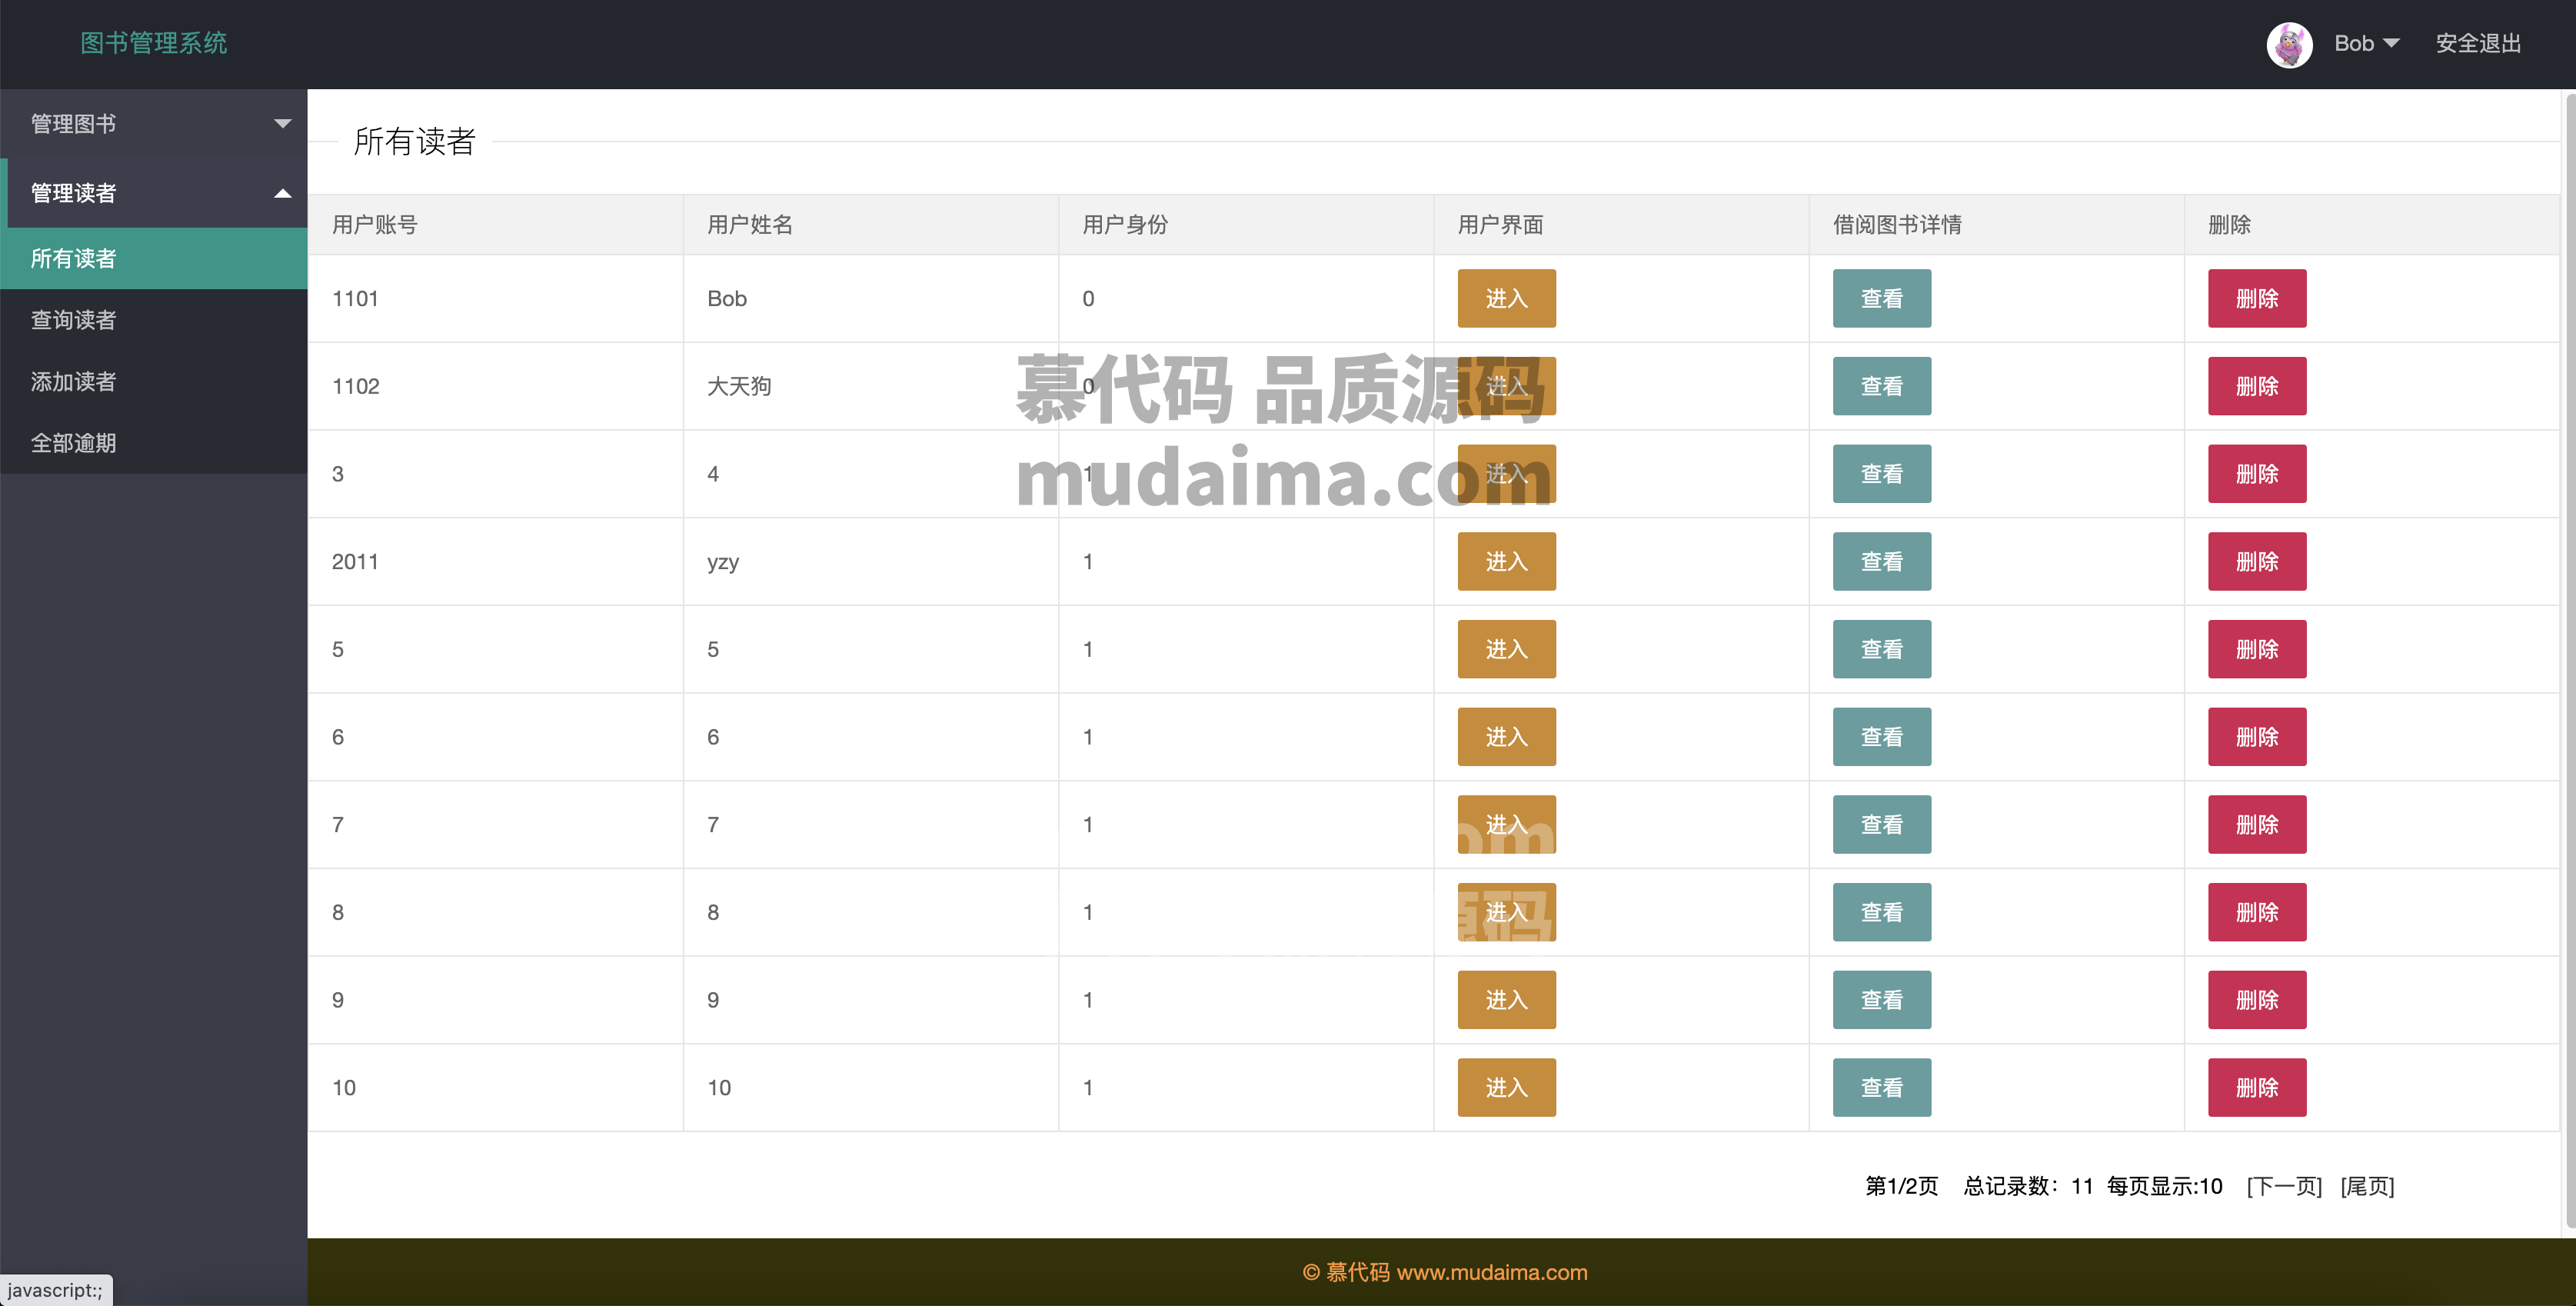Click 删除 for user 1101 Bob

[x=2257, y=298]
